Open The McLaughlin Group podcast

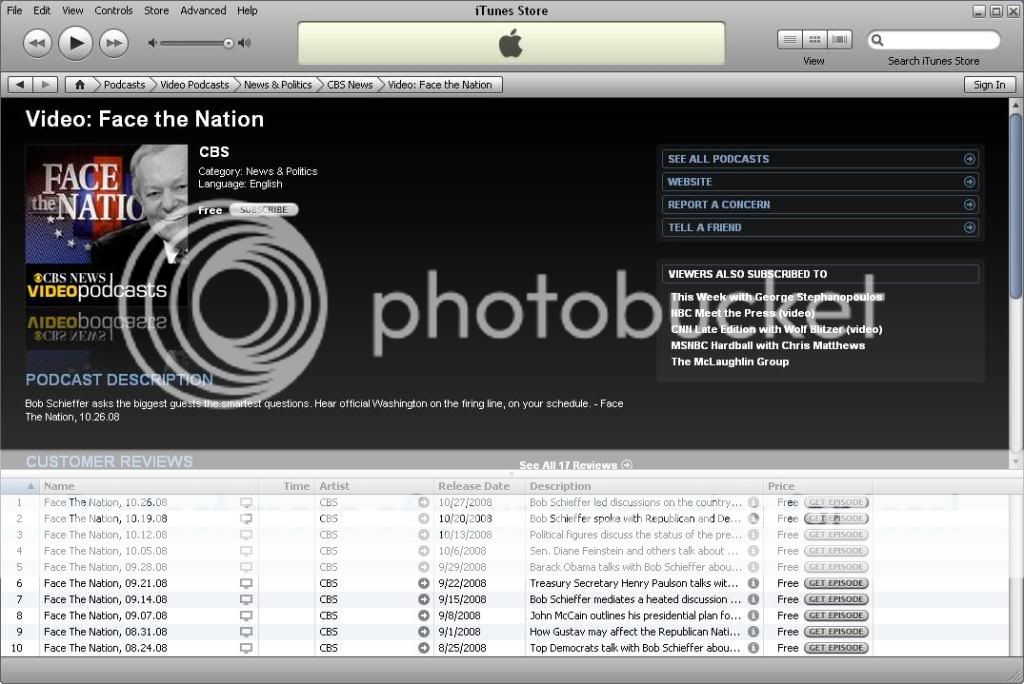730,361
